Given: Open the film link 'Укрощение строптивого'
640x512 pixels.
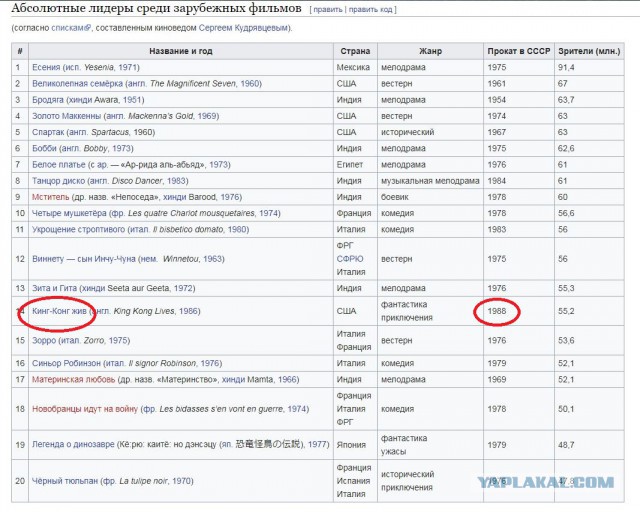Looking at the screenshot, I should 78,229.
